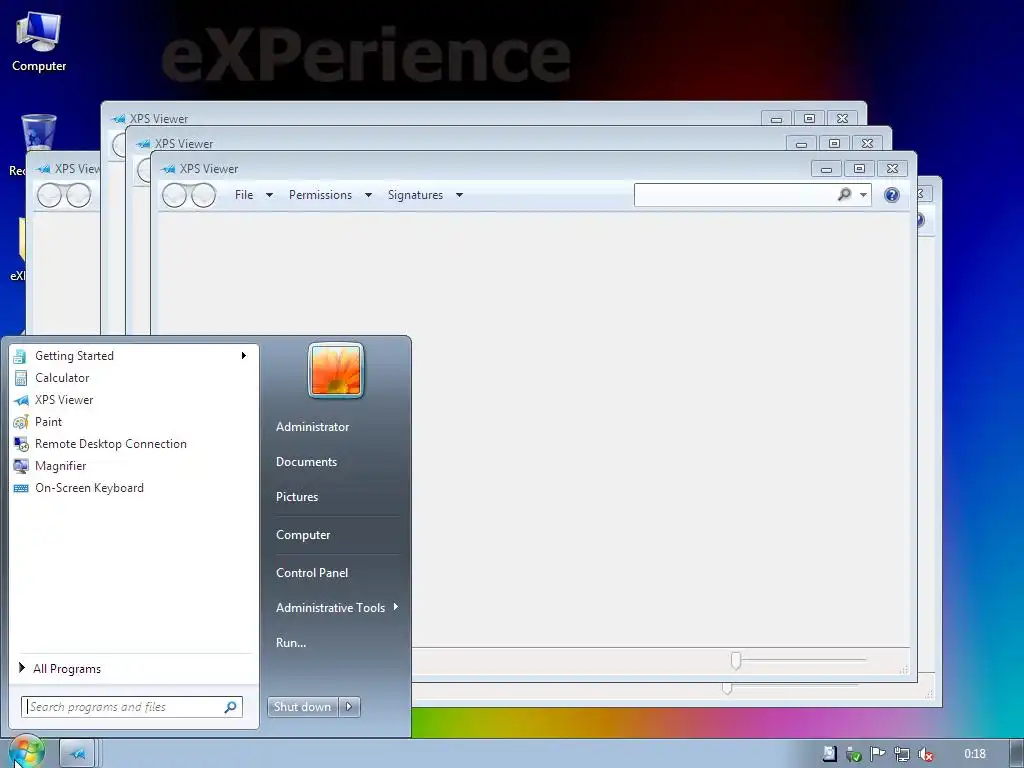Open Control Panel
Image resolution: width=1024 pixels, height=768 pixels.
point(312,573)
